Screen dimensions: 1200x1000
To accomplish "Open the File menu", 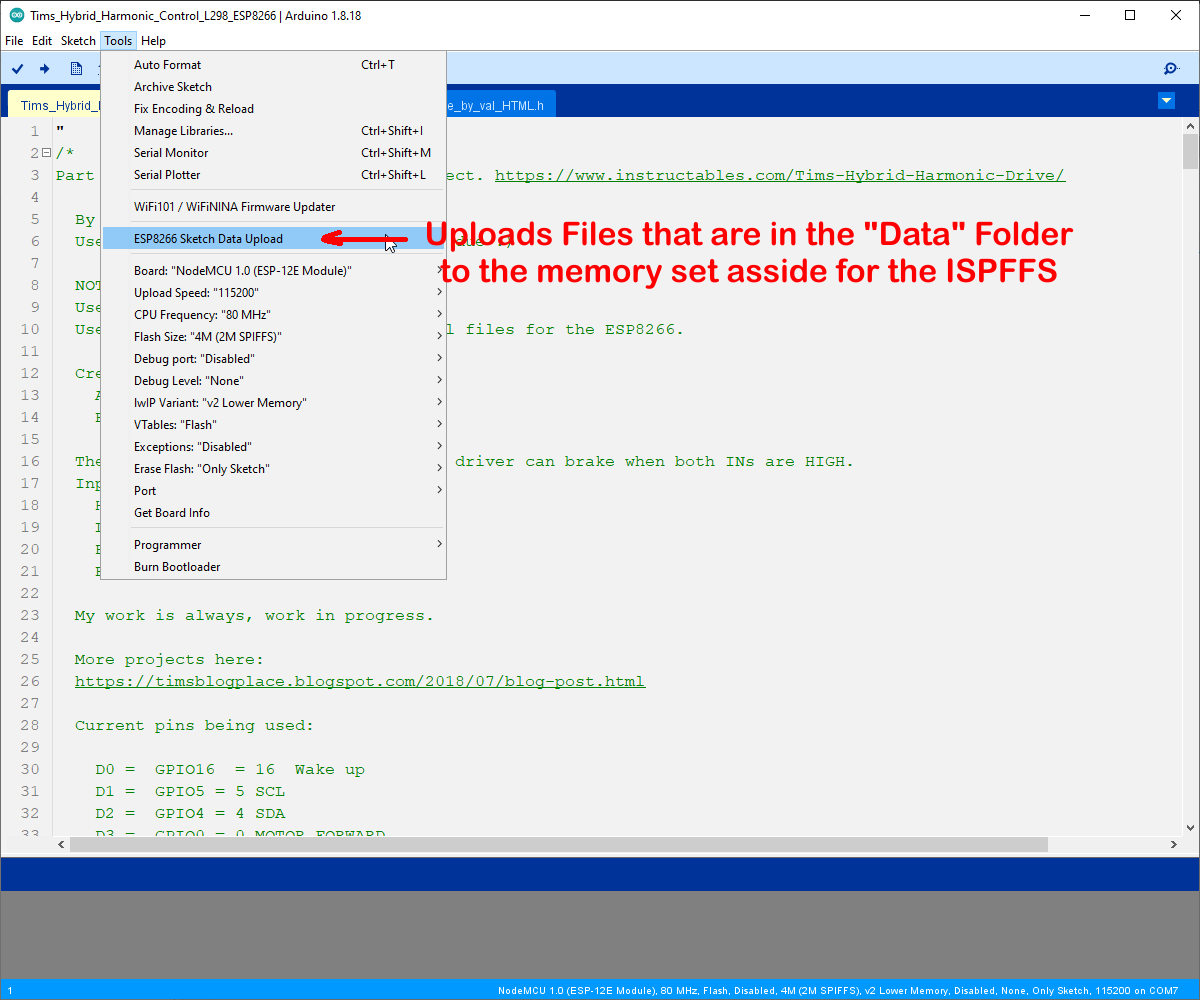I will point(14,41).
